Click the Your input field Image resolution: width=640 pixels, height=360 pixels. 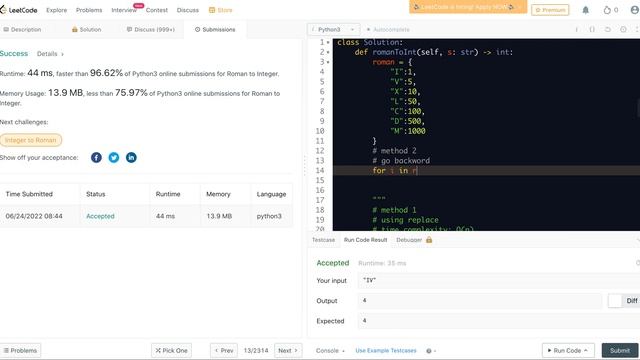coord(499,280)
